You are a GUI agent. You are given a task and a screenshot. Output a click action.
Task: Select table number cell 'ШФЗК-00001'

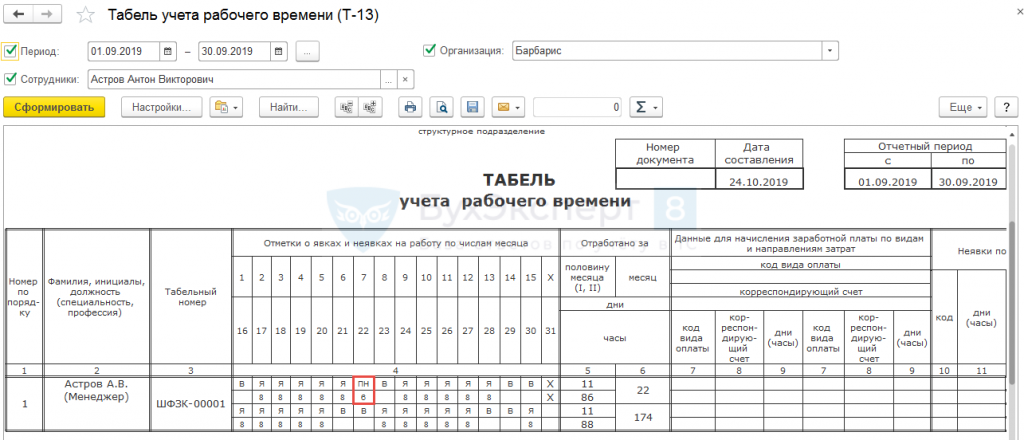coord(191,403)
